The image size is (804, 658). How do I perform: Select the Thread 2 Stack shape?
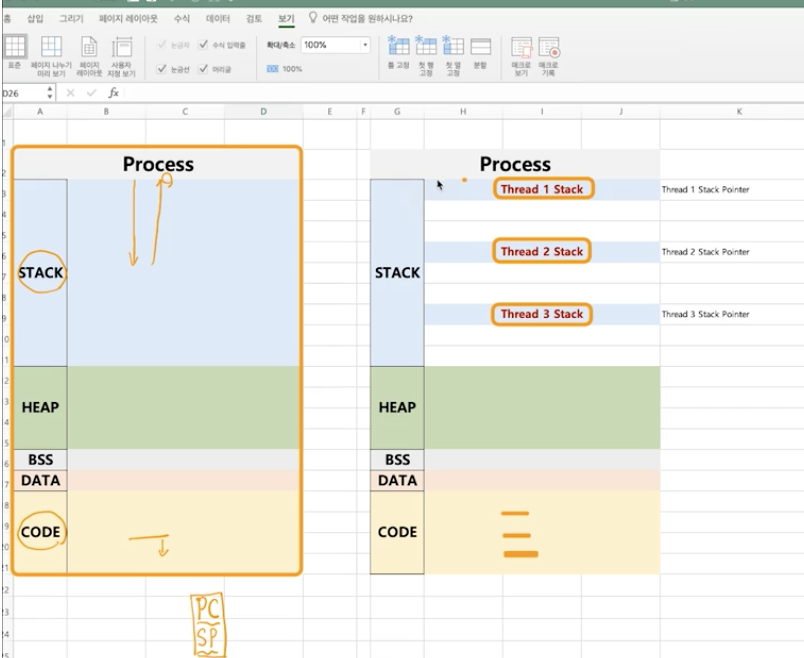click(542, 251)
